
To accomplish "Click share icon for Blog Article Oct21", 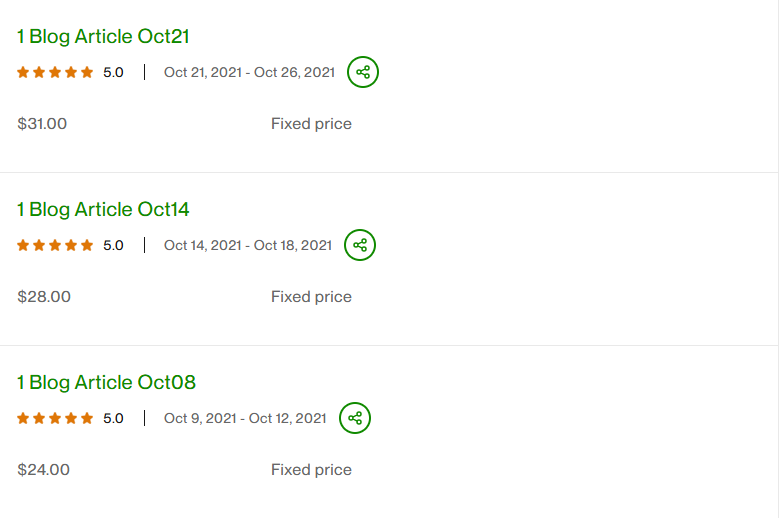I will [363, 72].
